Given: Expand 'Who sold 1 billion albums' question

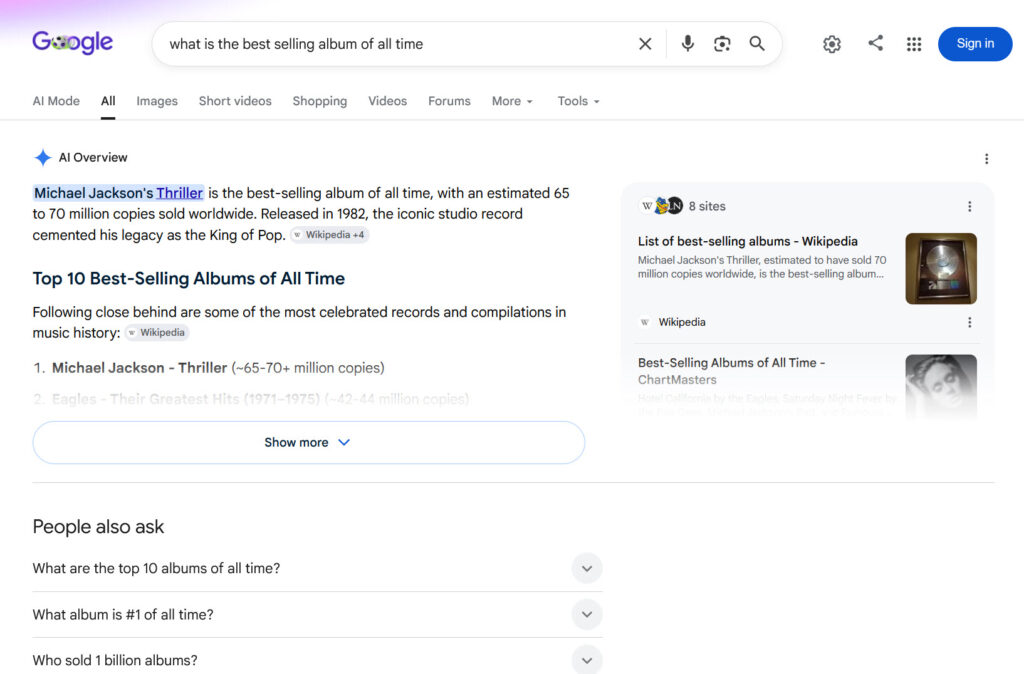Looking at the screenshot, I should 317,660.
